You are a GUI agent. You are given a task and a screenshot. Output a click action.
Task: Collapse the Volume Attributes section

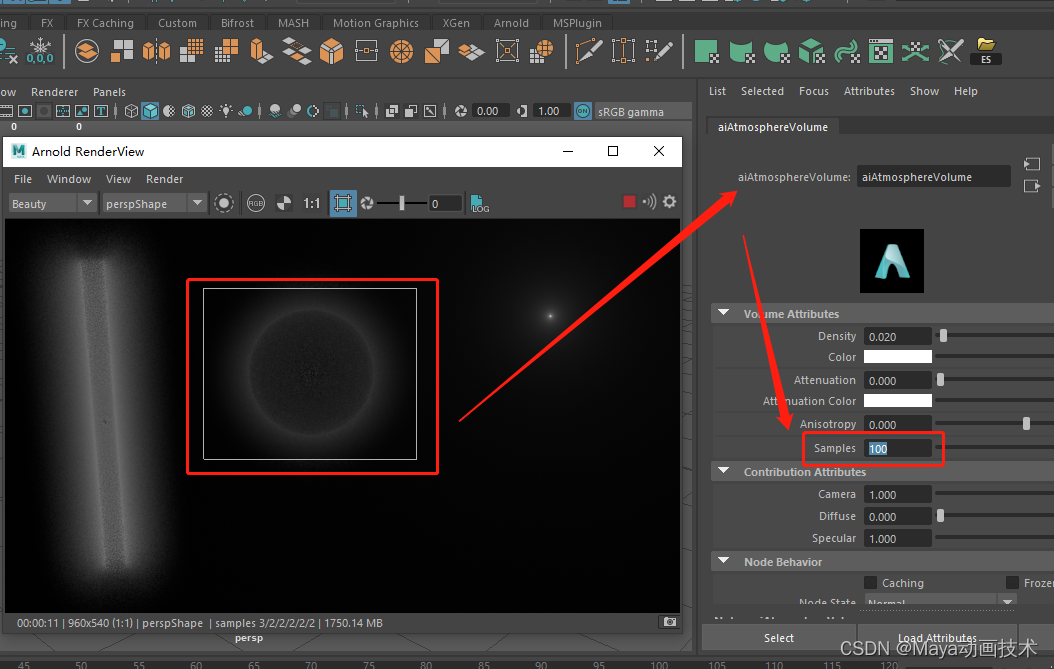pyautogui.click(x=723, y=313)
